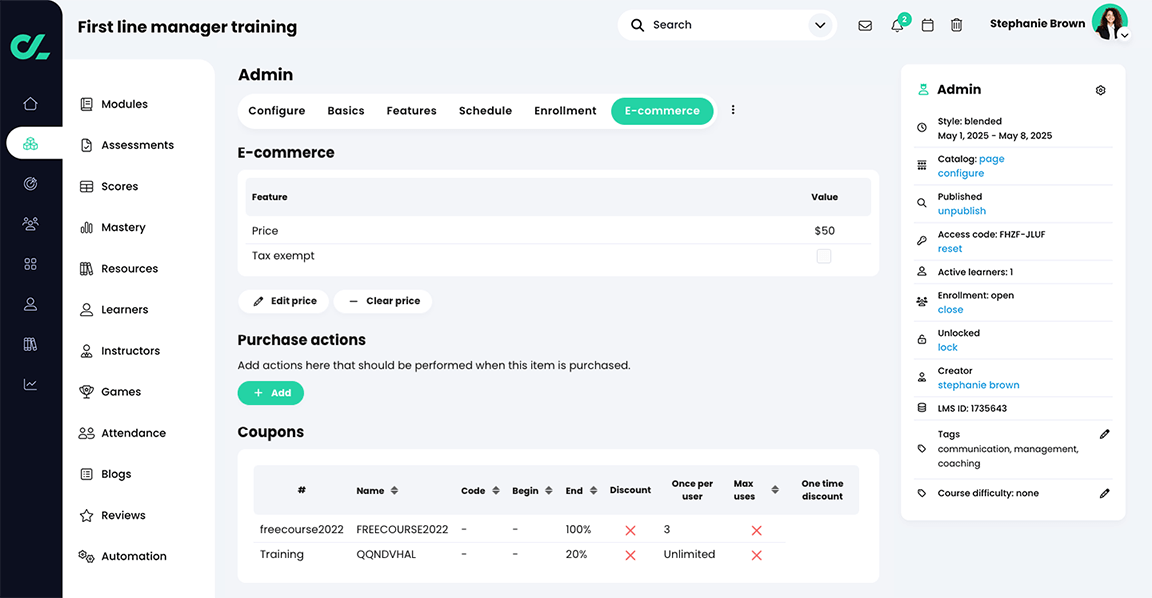Go to home icon in left rail
Viewport: 1152px width, 598px height.
pos(30,103)
